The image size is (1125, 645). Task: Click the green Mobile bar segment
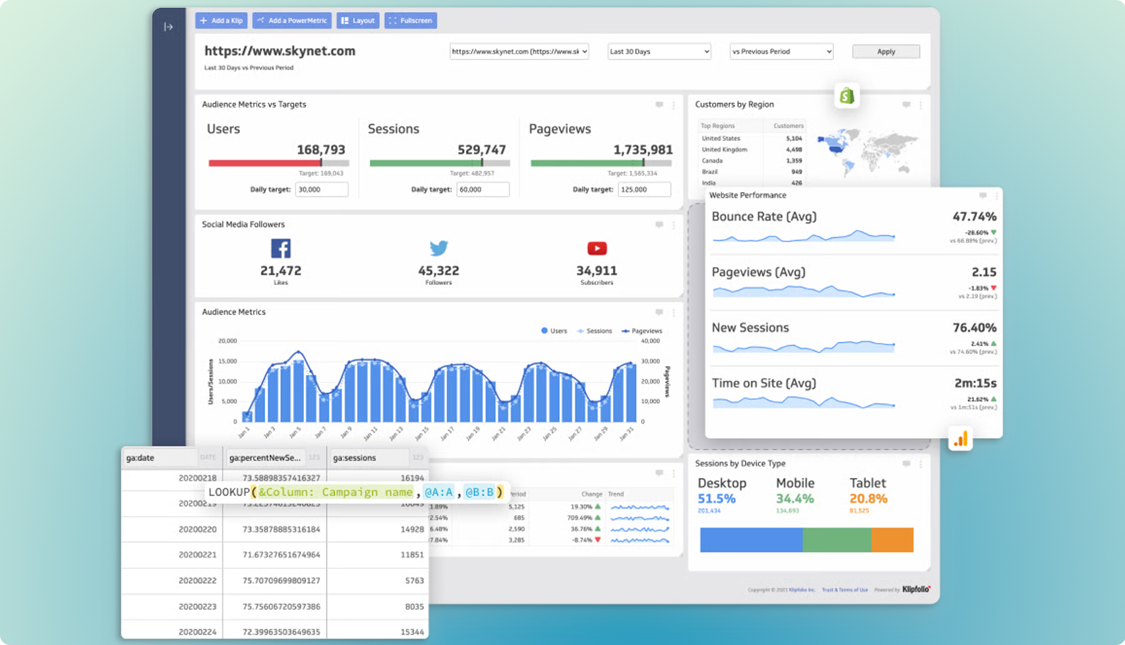pos(837,540)
